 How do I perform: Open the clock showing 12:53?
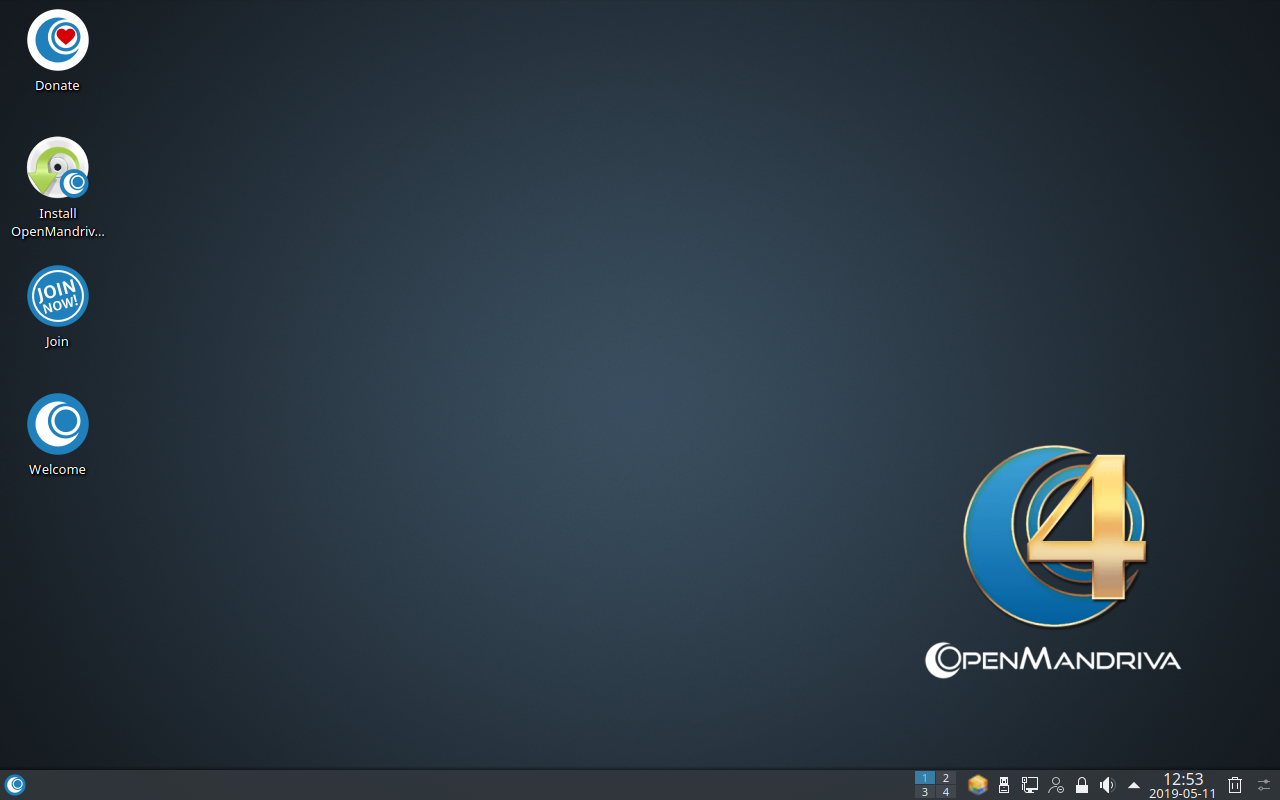click(x=1183, y=779)
